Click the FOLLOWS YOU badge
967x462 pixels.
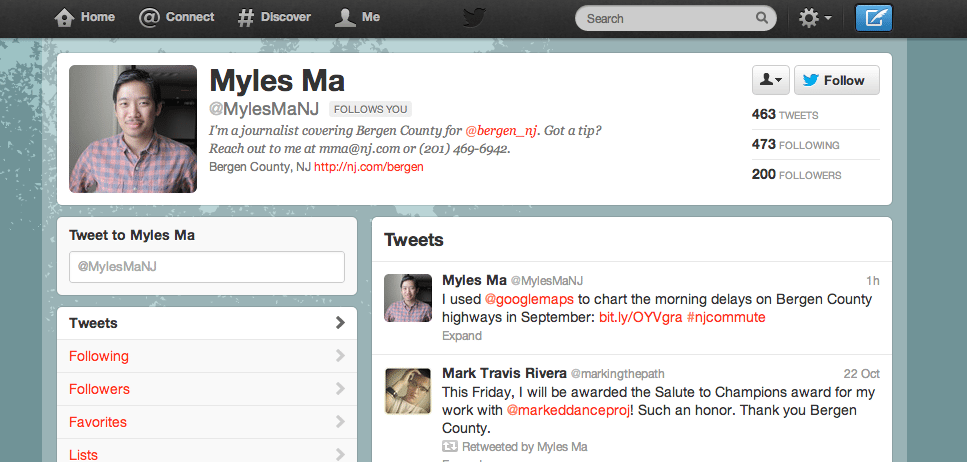(370, 109)
